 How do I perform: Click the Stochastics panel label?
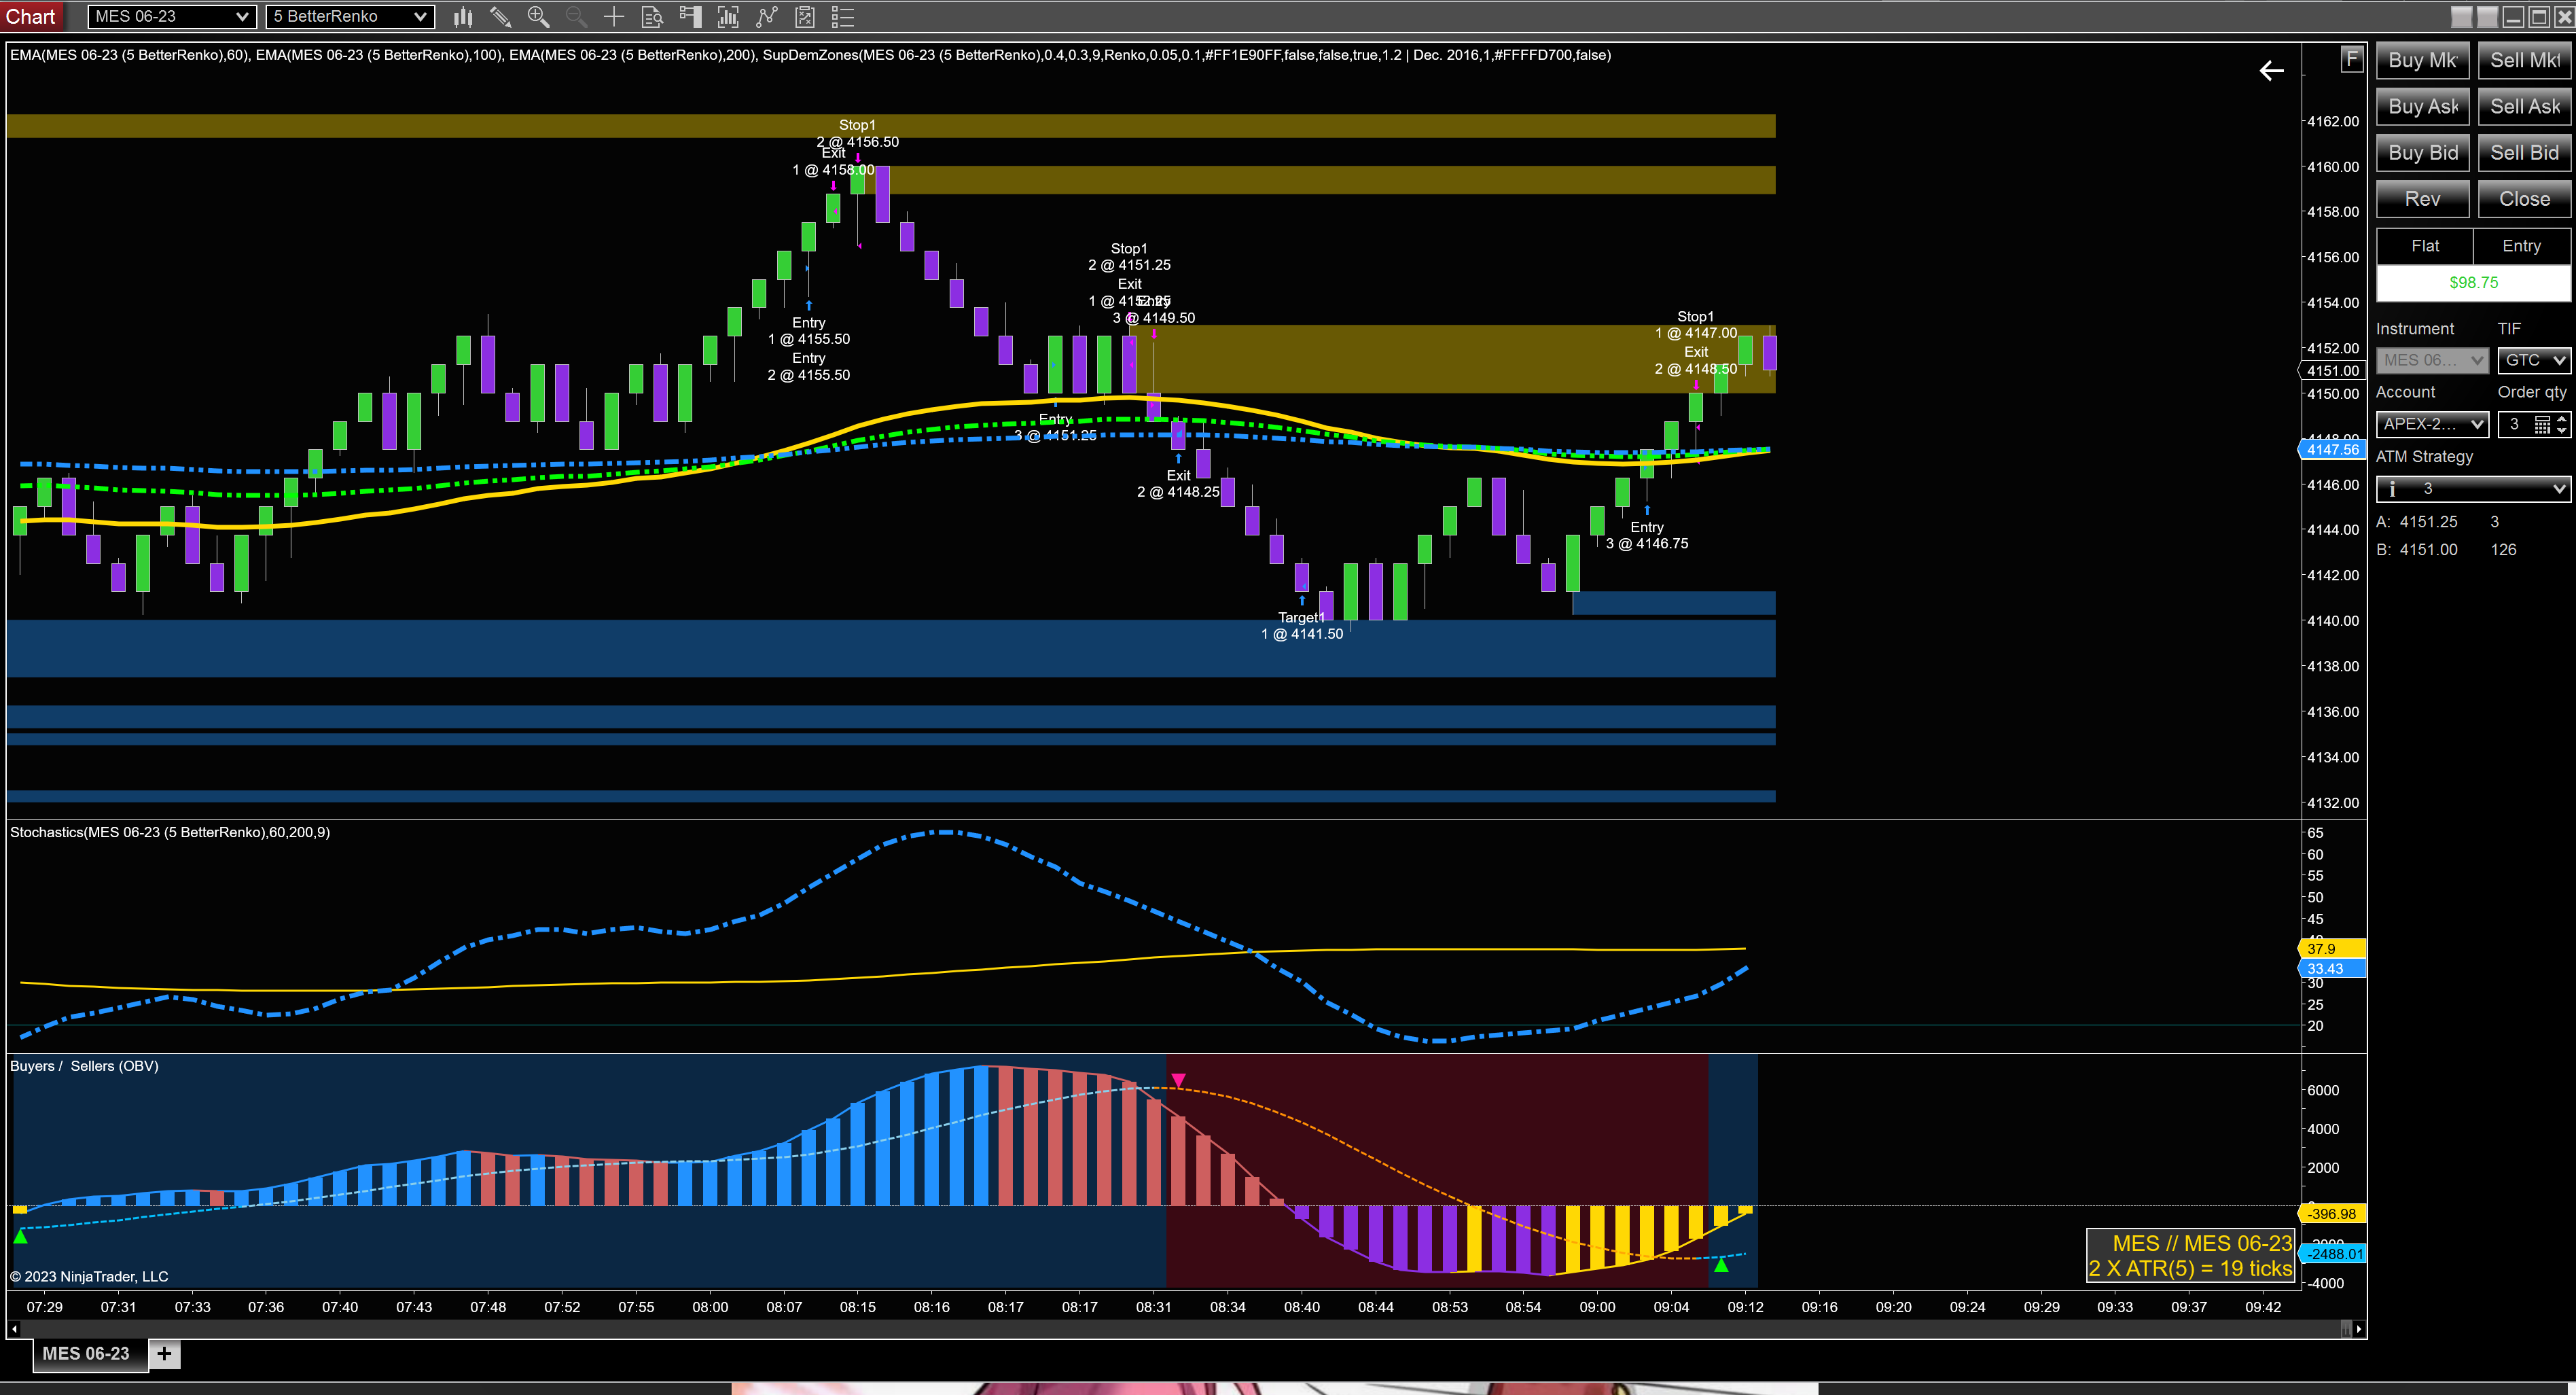(x=170, y=832)
